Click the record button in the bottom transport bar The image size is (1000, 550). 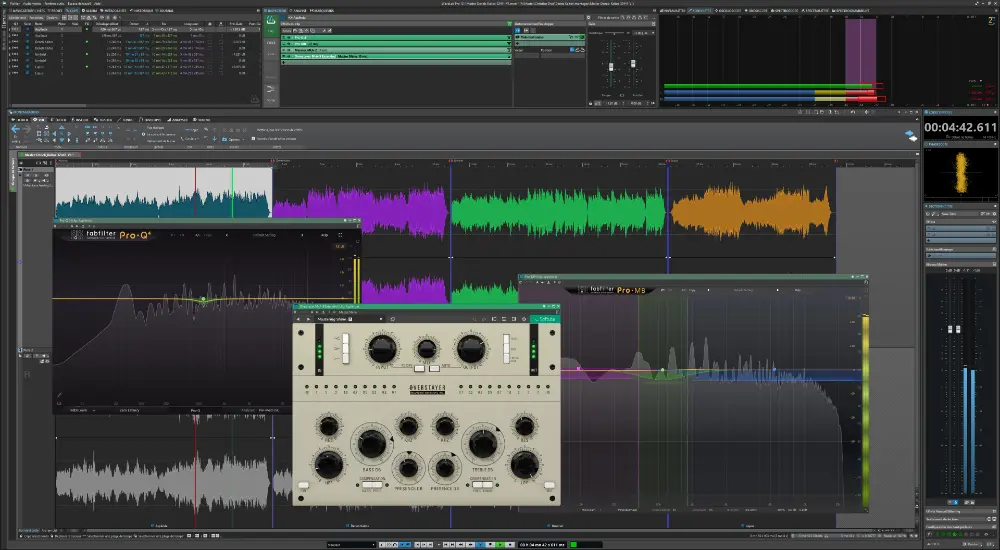tap(510, 545)
